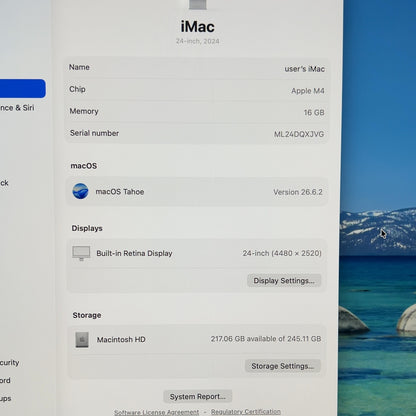416x416 pixels.
Task: Open the Software License Agreement link
Action: (x=156, y=412)
